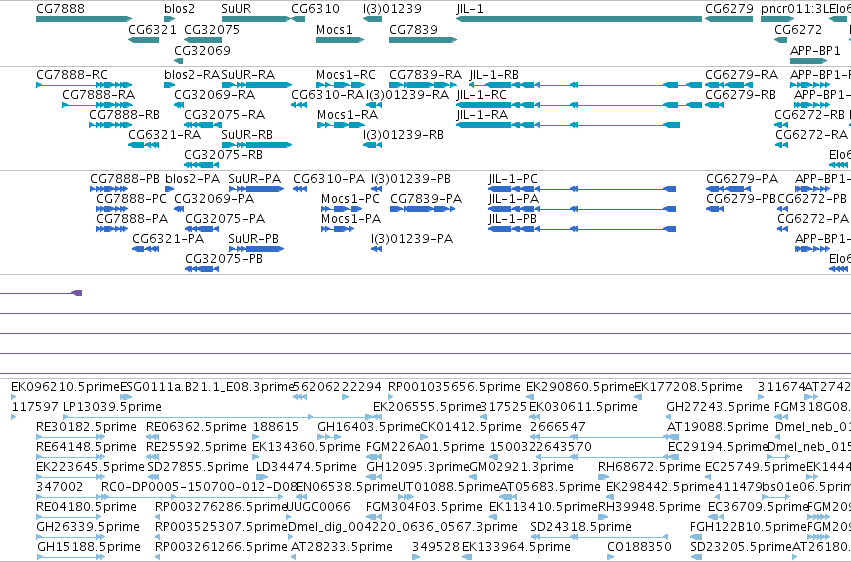Select the CG7888-RB transcript label
Viewport: 851px width, 562px height.
tap(124, 114)
